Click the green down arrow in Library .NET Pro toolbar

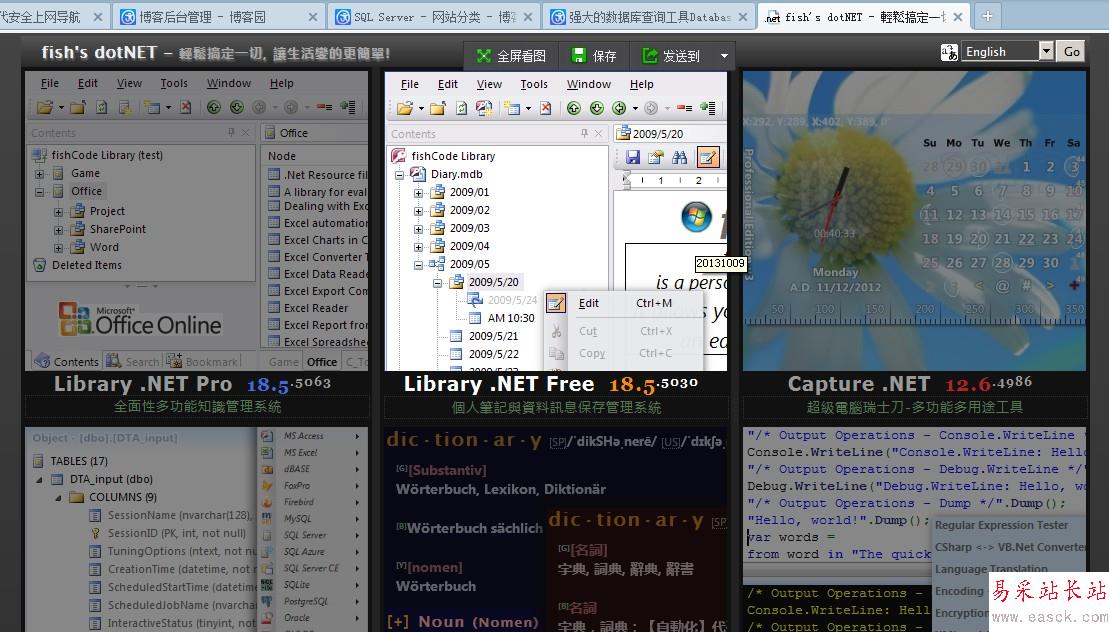point(237,107)
